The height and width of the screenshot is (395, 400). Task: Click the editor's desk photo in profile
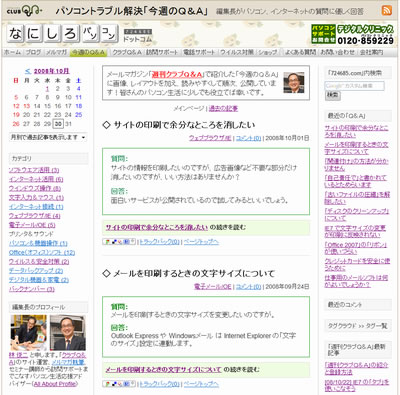(x=29, y=332)
